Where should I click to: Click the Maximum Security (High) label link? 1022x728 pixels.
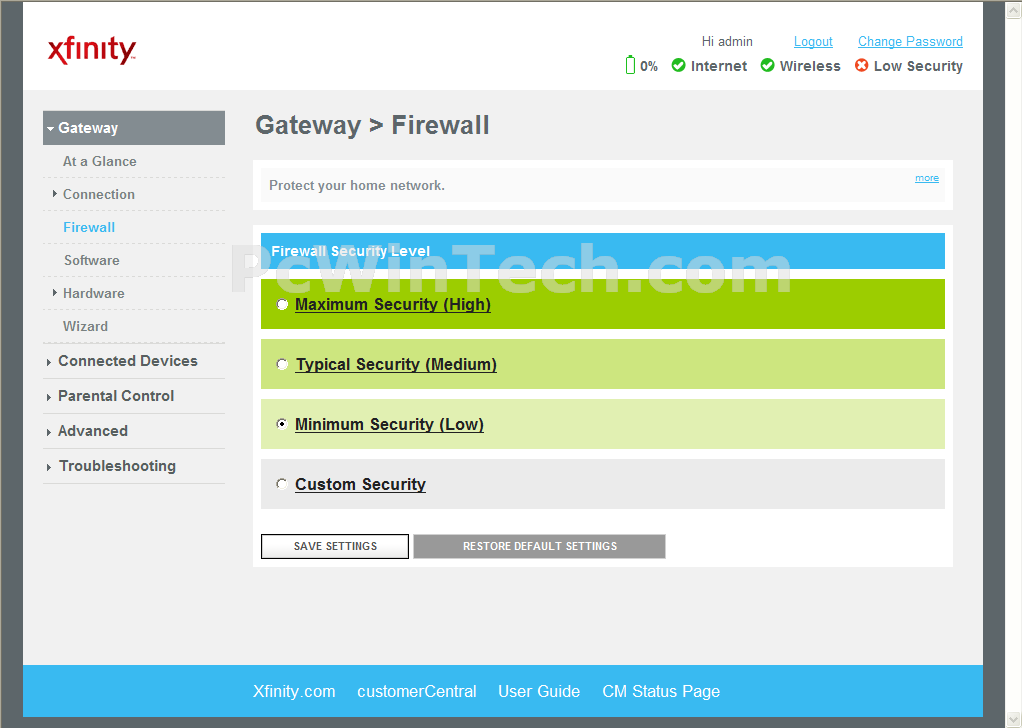pos(393,304)
